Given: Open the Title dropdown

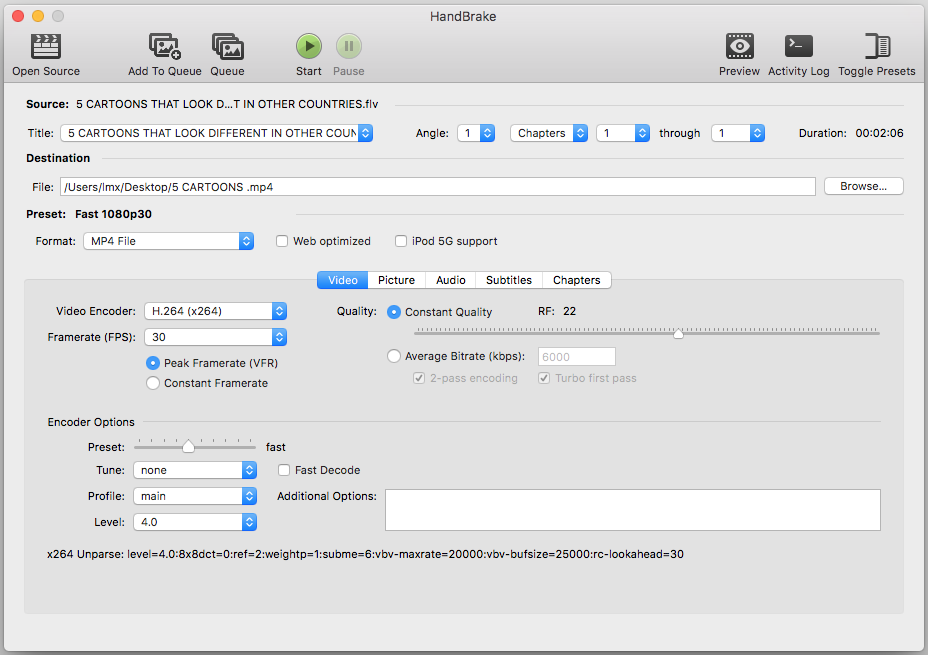Looking at the screenshot, I should click(x=217, y=133).
